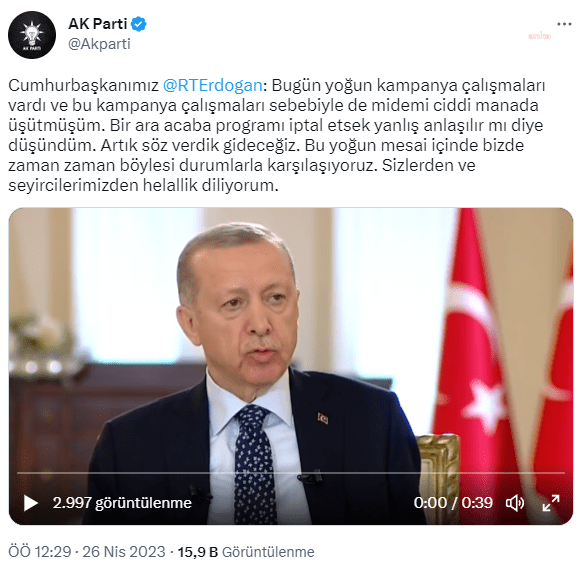The width and height of the screenshot is (584, 571).
Task: Click the flag lapel pin on suit
Action: tap(323, 418)
